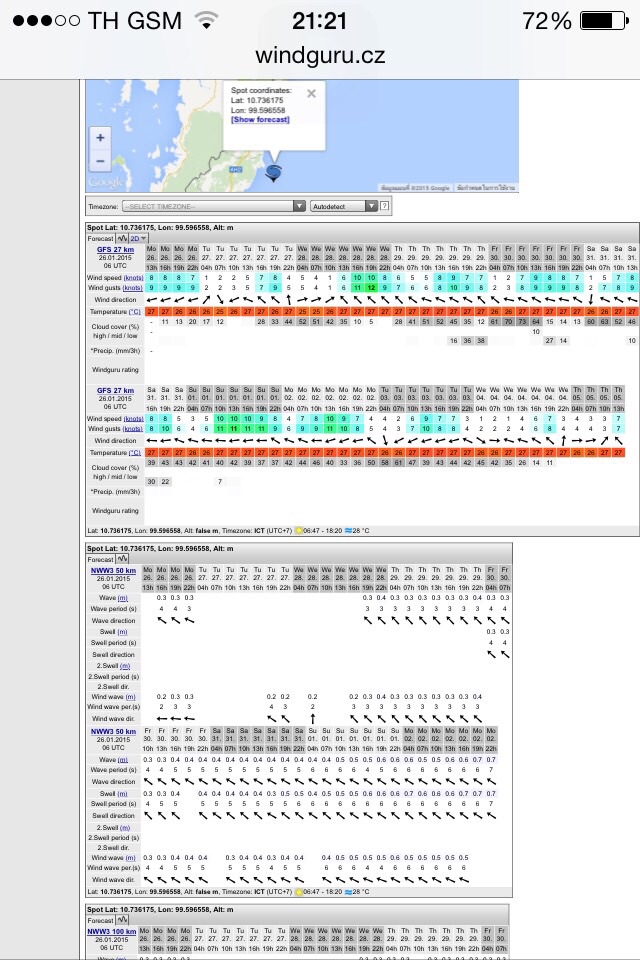Click the green wind gust cell showing 12
The image size is (640, 960).
pos(371,288)
